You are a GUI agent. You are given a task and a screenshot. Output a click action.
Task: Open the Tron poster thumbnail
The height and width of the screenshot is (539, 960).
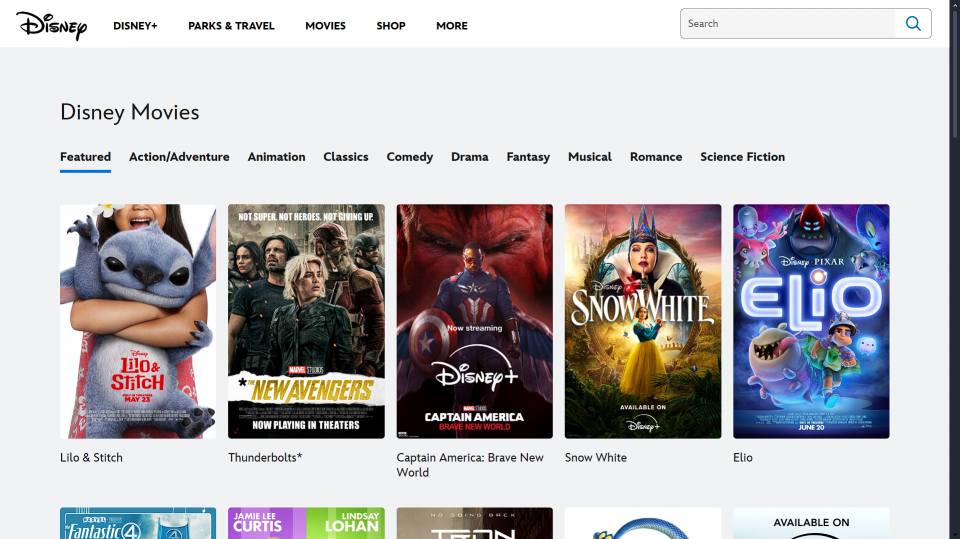pos(474,523)
